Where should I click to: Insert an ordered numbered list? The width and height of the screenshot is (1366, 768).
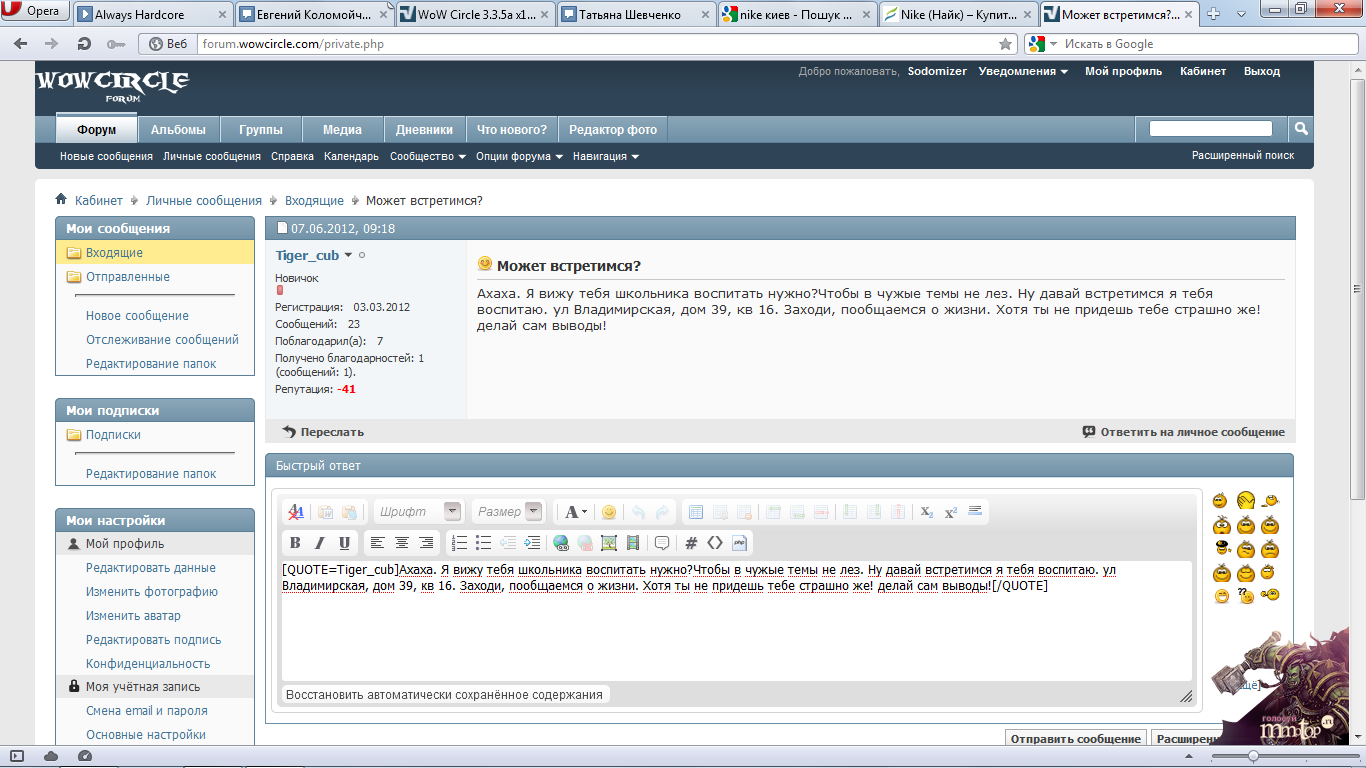(459, 543)
